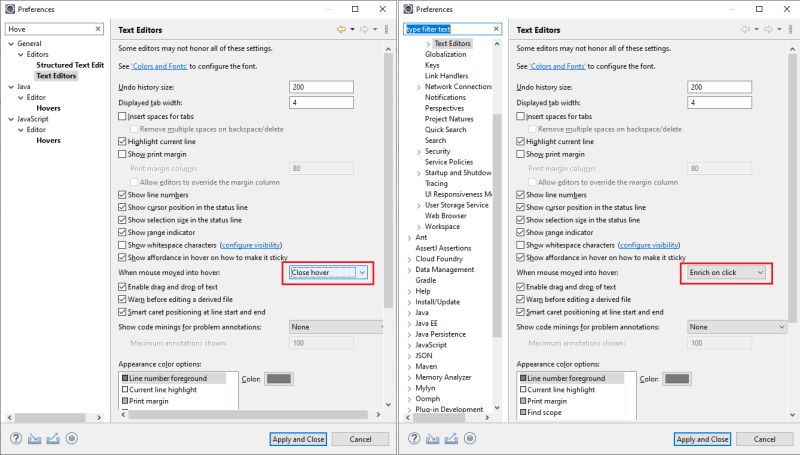Toggle 'Enable drag and drop of text' in right window

[x=520, y=287]
